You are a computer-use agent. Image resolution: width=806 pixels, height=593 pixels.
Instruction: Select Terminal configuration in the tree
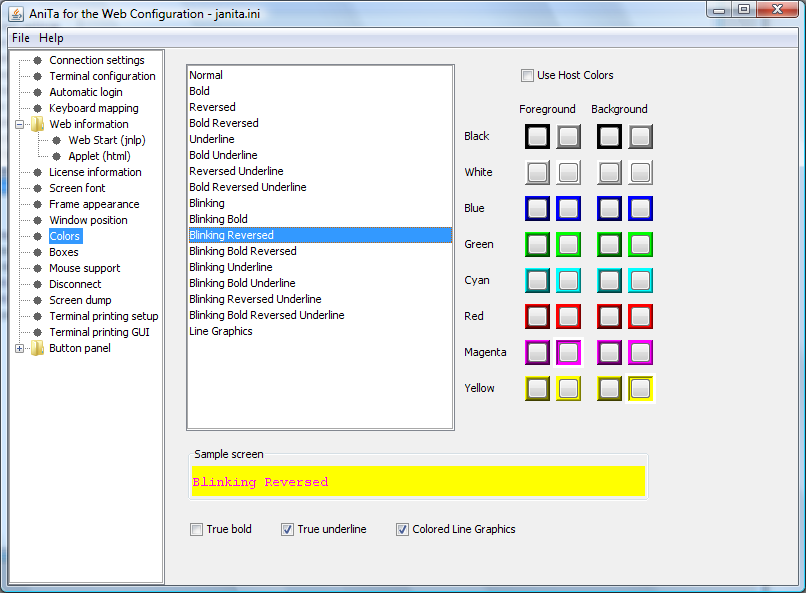tap(102, 76)
